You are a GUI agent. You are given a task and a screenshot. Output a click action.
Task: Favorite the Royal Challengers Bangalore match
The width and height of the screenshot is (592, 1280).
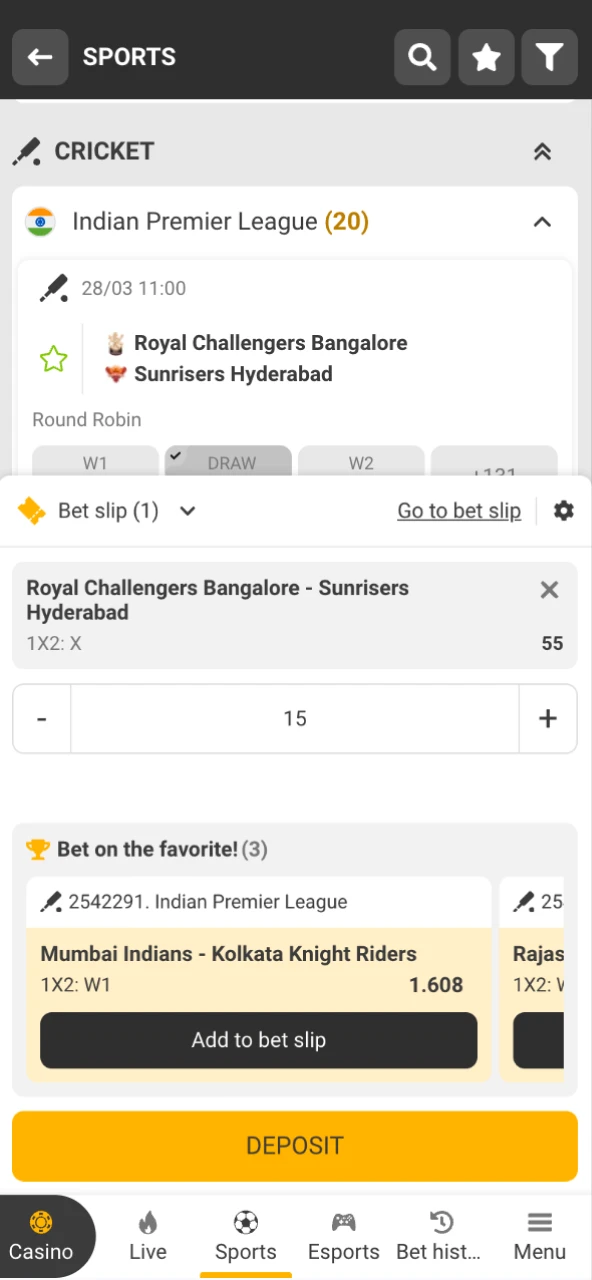point(53,358)
